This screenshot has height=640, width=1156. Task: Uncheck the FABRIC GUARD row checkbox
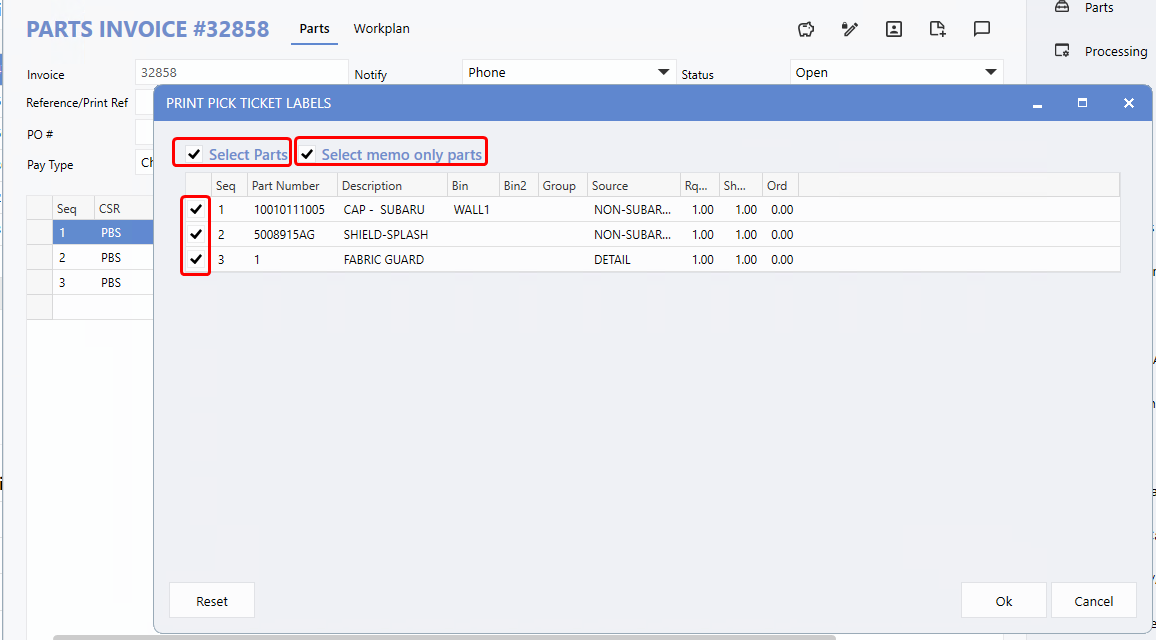tap(197, 260)
